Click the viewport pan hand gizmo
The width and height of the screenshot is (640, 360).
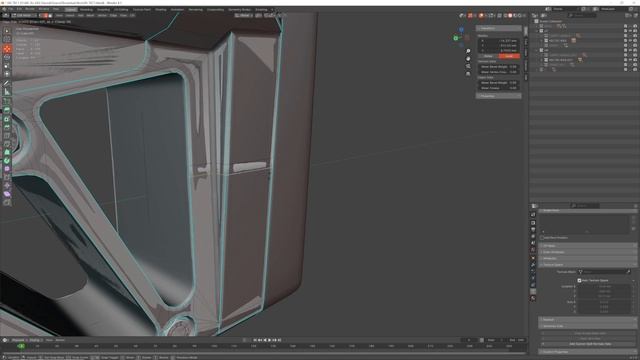[x=468, y=58]
